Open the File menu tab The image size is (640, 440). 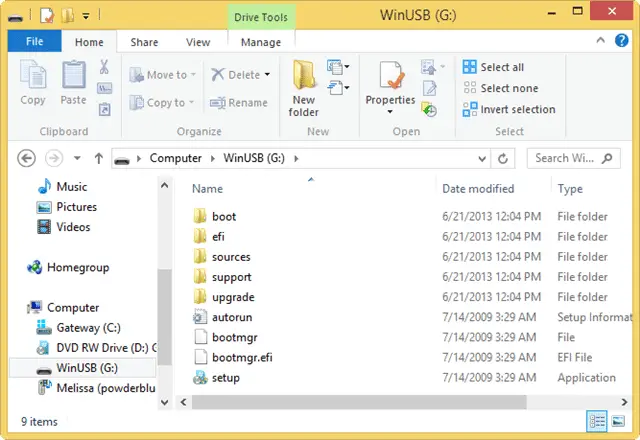[35, 41]
